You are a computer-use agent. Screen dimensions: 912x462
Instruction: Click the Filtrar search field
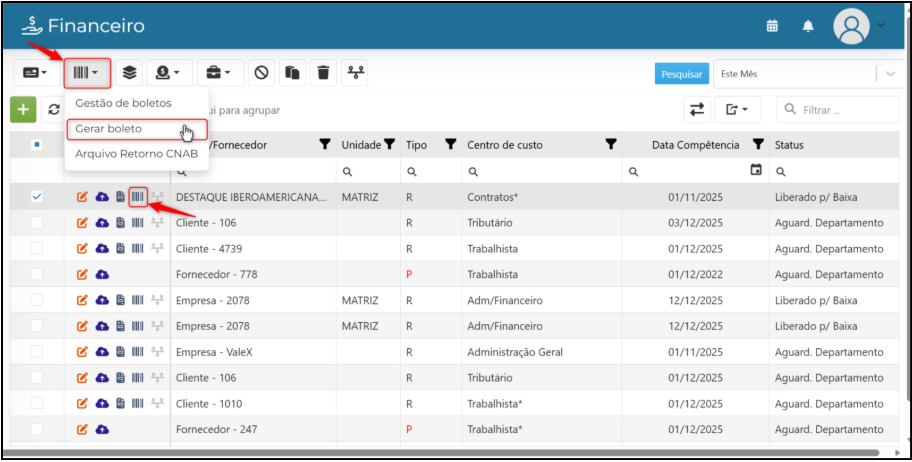(838, 109)
